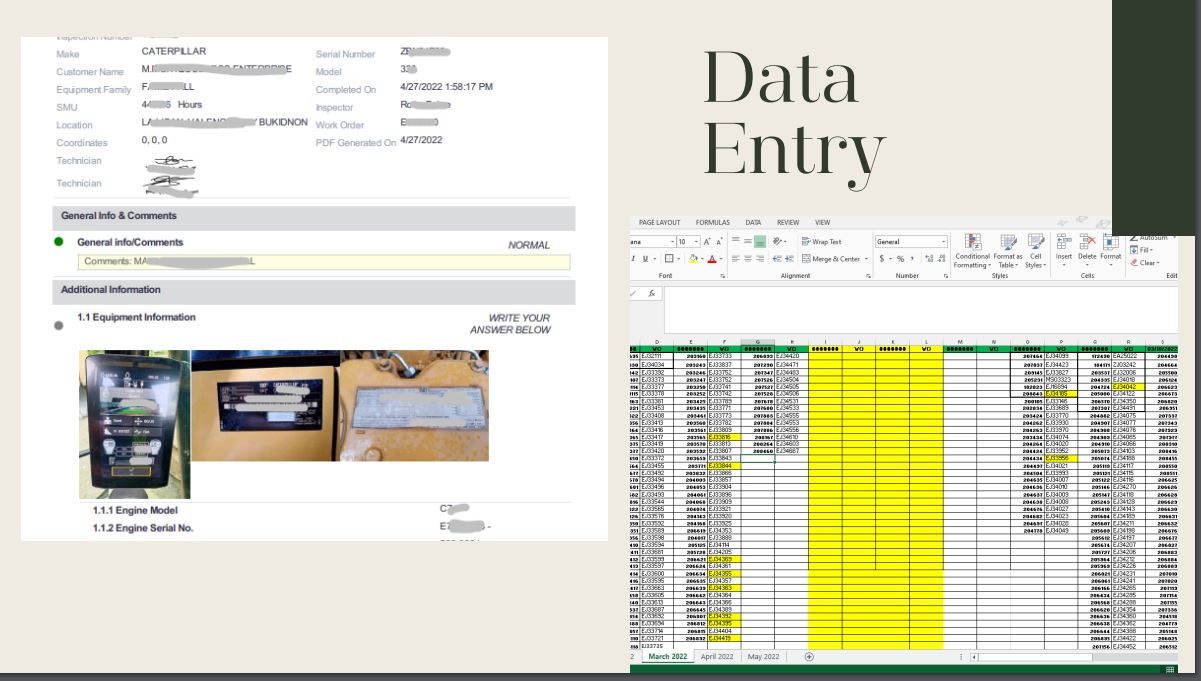Pick the red font color button
The image size is (1201, 681).
[x=712, y=258]
